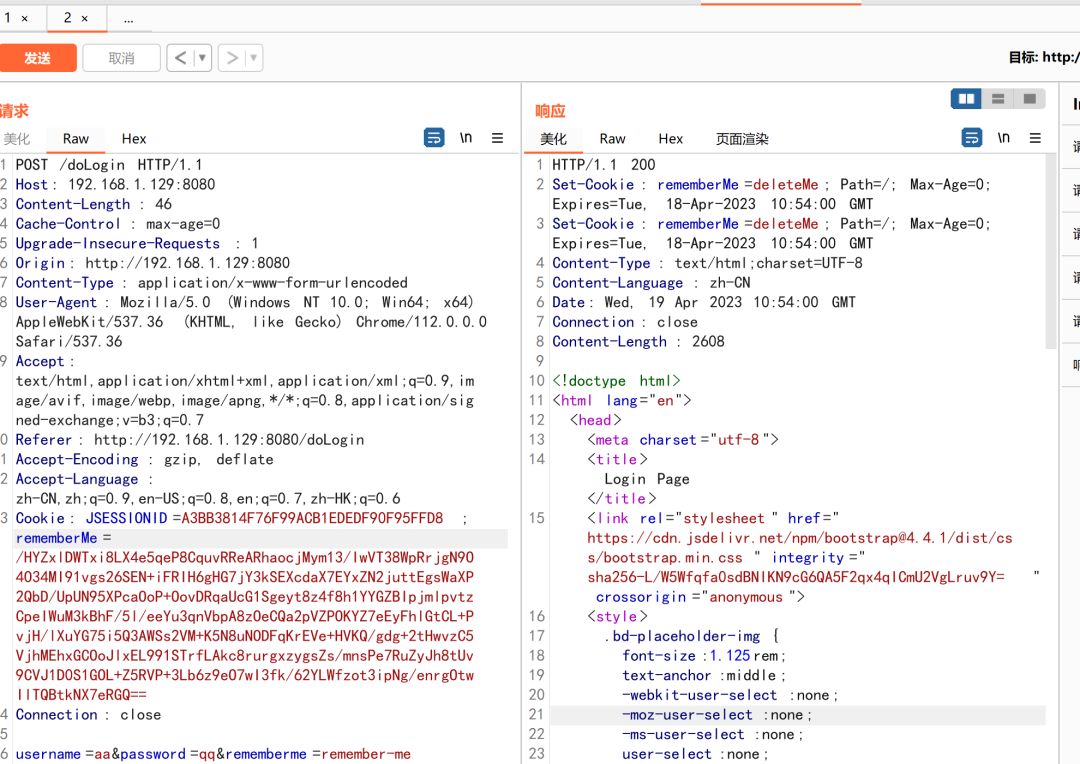Click the <!doctype html> line

[616, 381]
